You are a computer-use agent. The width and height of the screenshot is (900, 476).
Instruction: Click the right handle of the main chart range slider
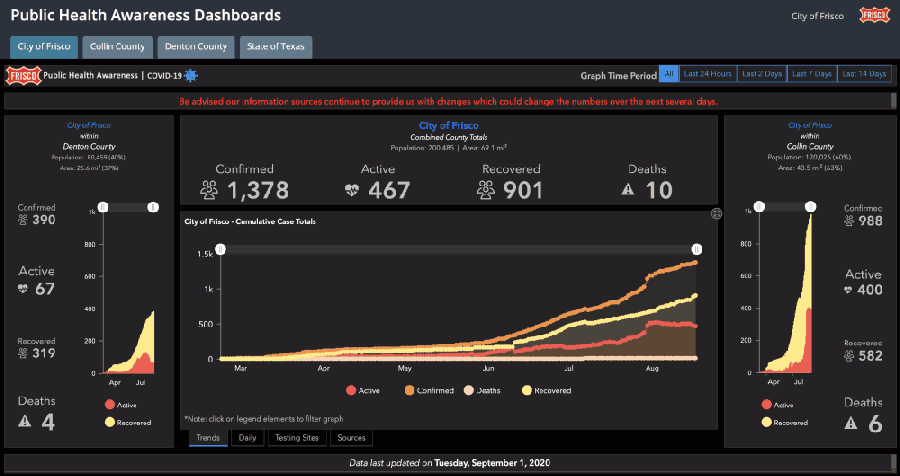tap(696, 249)
